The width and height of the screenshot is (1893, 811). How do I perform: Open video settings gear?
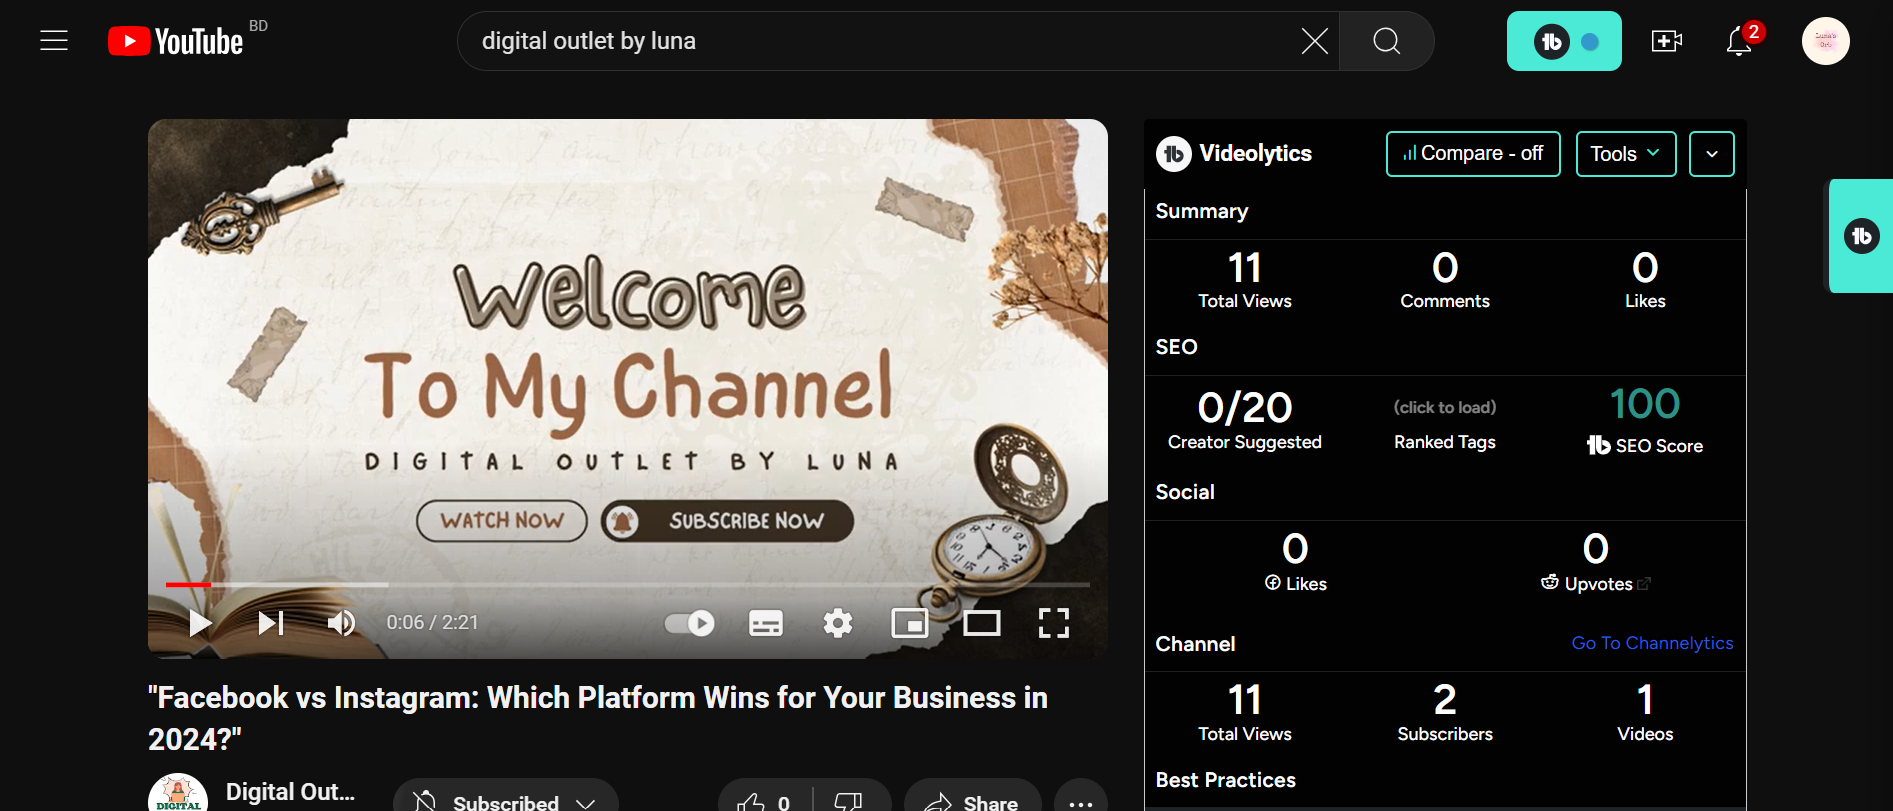(x=838, y=623)
